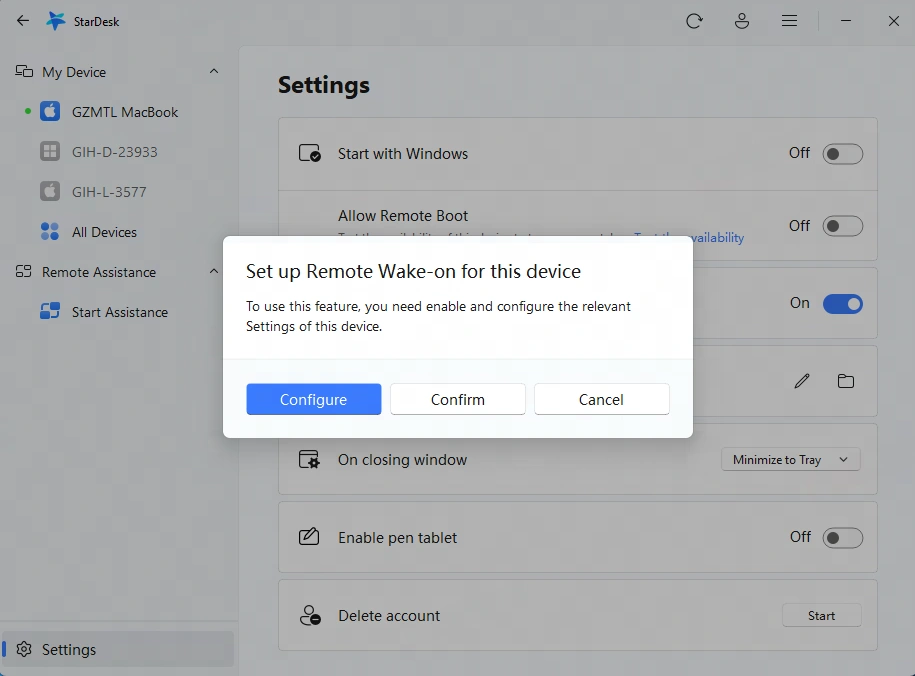Open the user account icon

point(742,21)
